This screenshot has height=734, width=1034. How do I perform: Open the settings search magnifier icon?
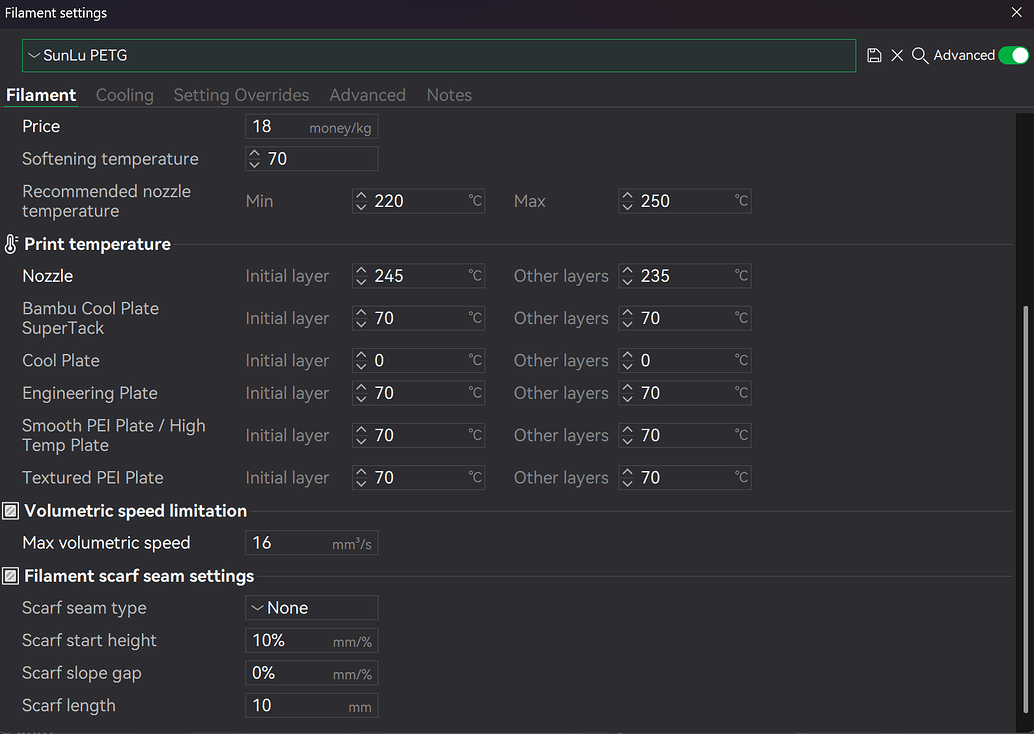click(x=920, y=55)
